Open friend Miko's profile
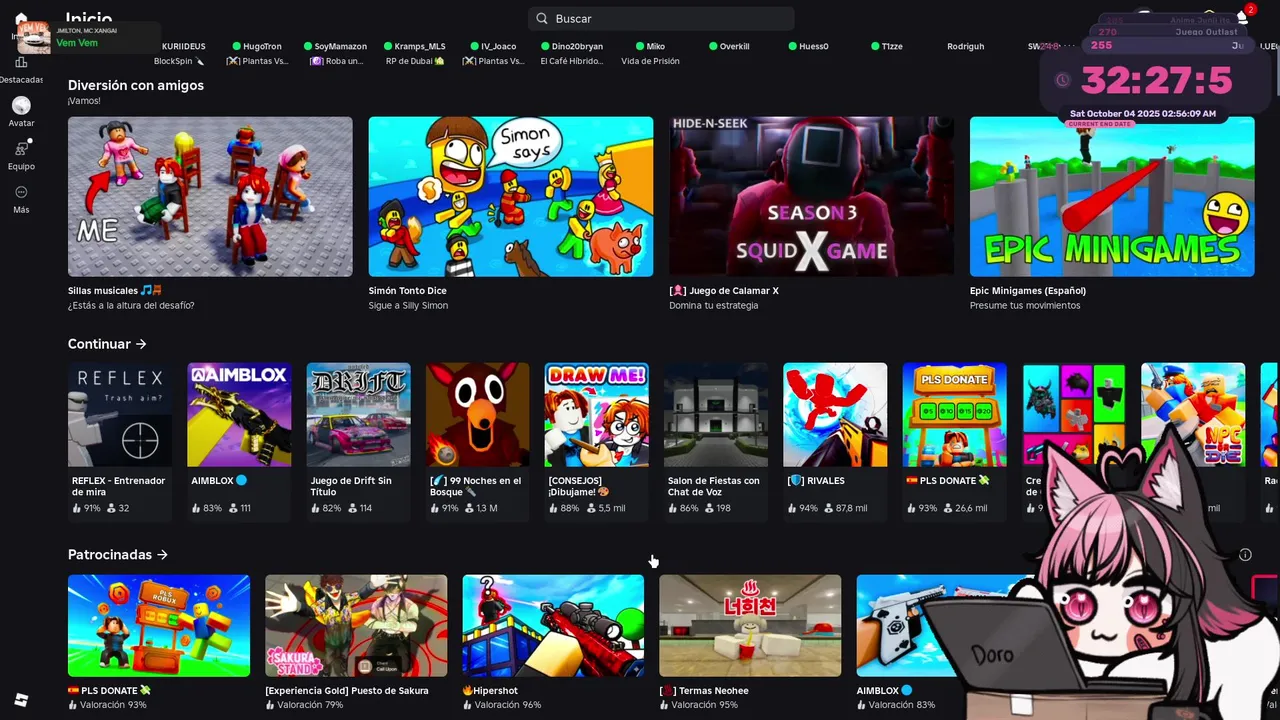 650,46
